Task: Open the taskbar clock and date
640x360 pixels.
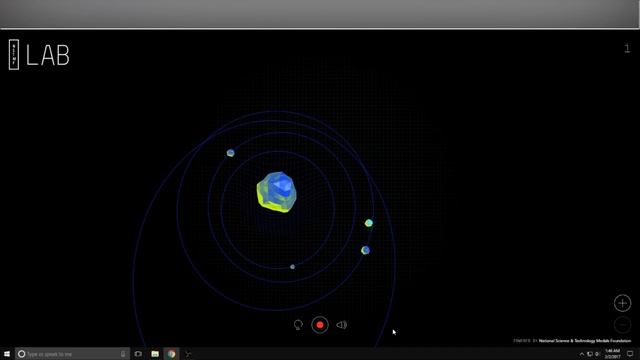Action: [613, 354]
